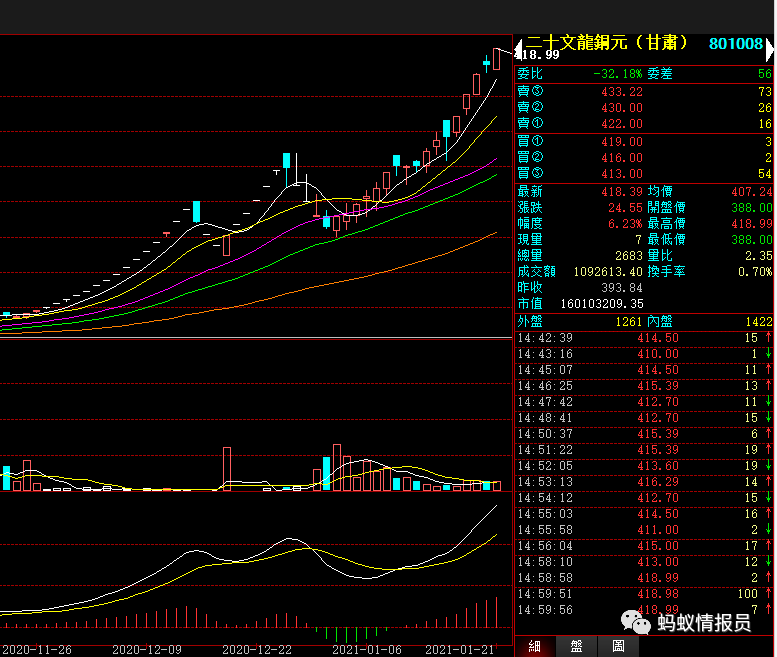Select the trade row at 14:46:25
Image resolution: width=777 pixels, height=657 pixels.
(x=644, y=385)
